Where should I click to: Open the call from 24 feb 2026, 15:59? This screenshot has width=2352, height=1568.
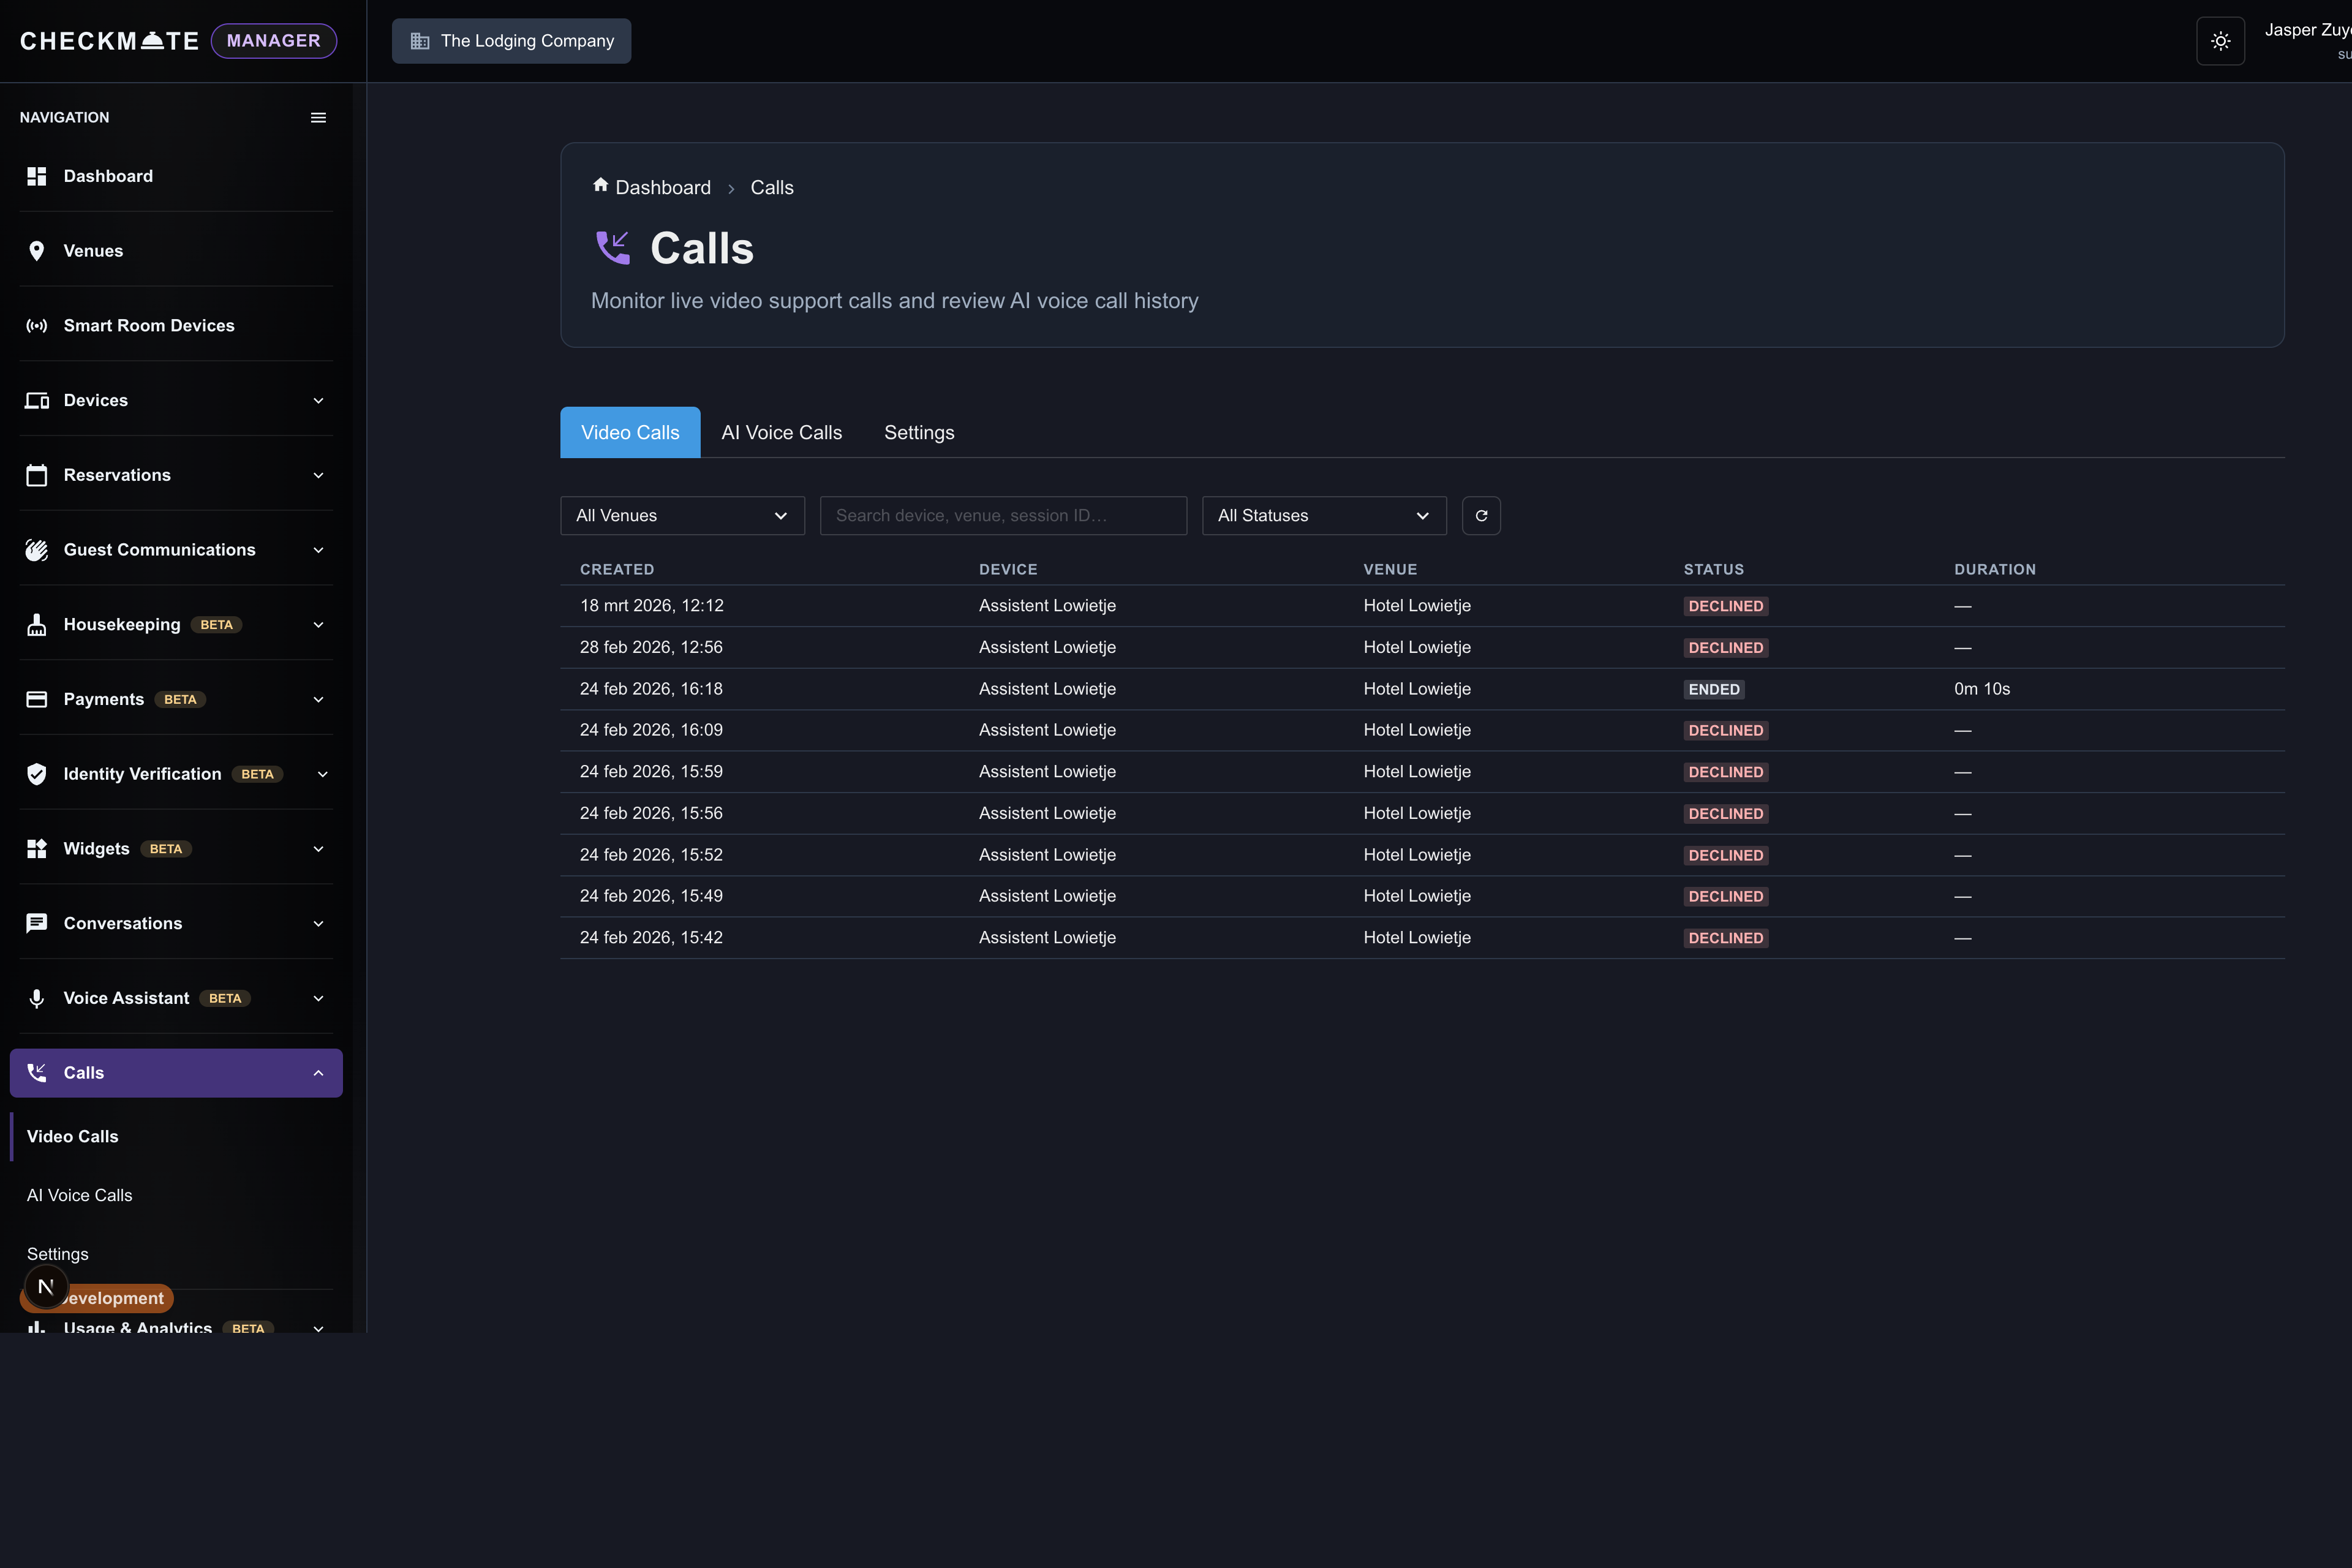1422,772
